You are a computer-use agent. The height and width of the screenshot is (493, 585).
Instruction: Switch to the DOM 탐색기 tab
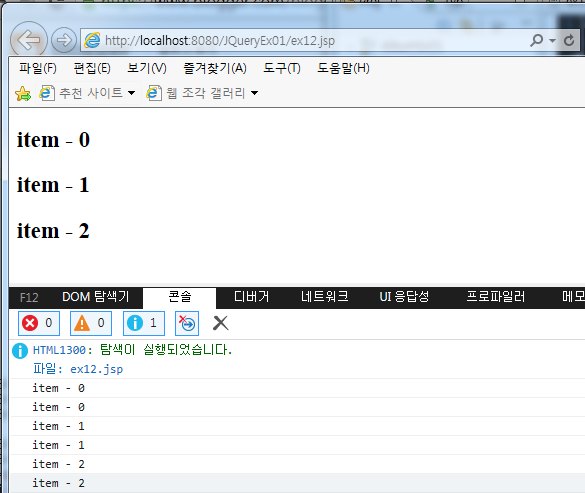point(96,297)
